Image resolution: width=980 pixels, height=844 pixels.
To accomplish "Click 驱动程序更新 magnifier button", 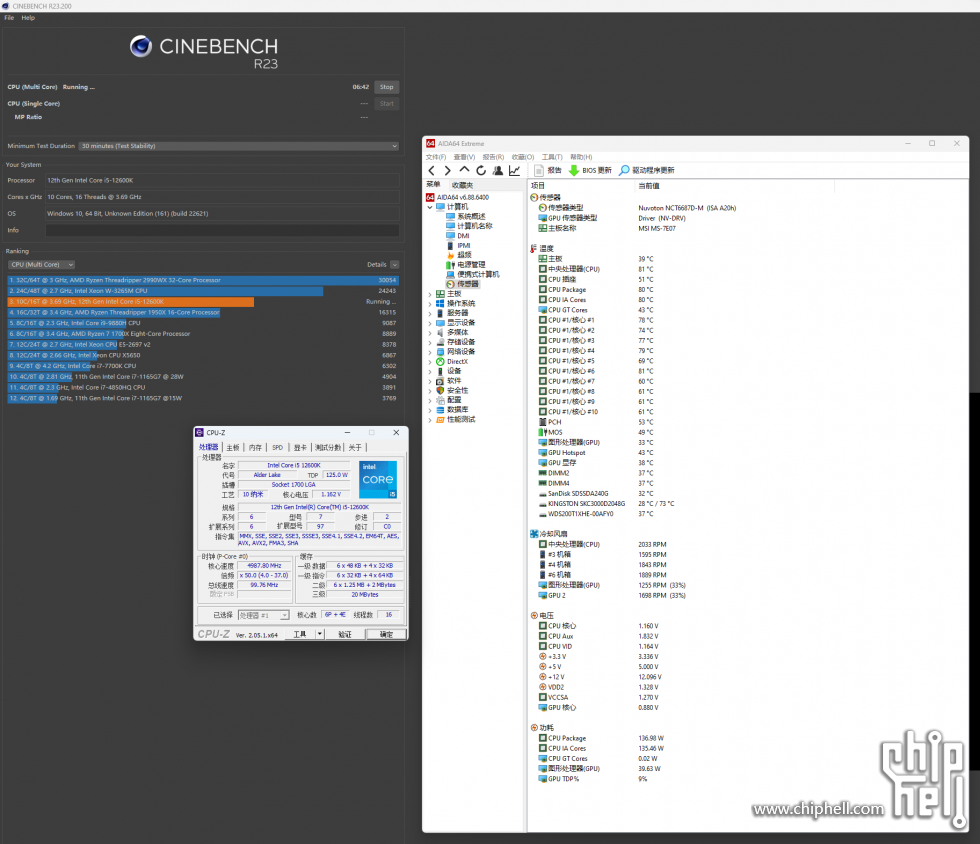I will pyautogui.click(x=647, y=170).
